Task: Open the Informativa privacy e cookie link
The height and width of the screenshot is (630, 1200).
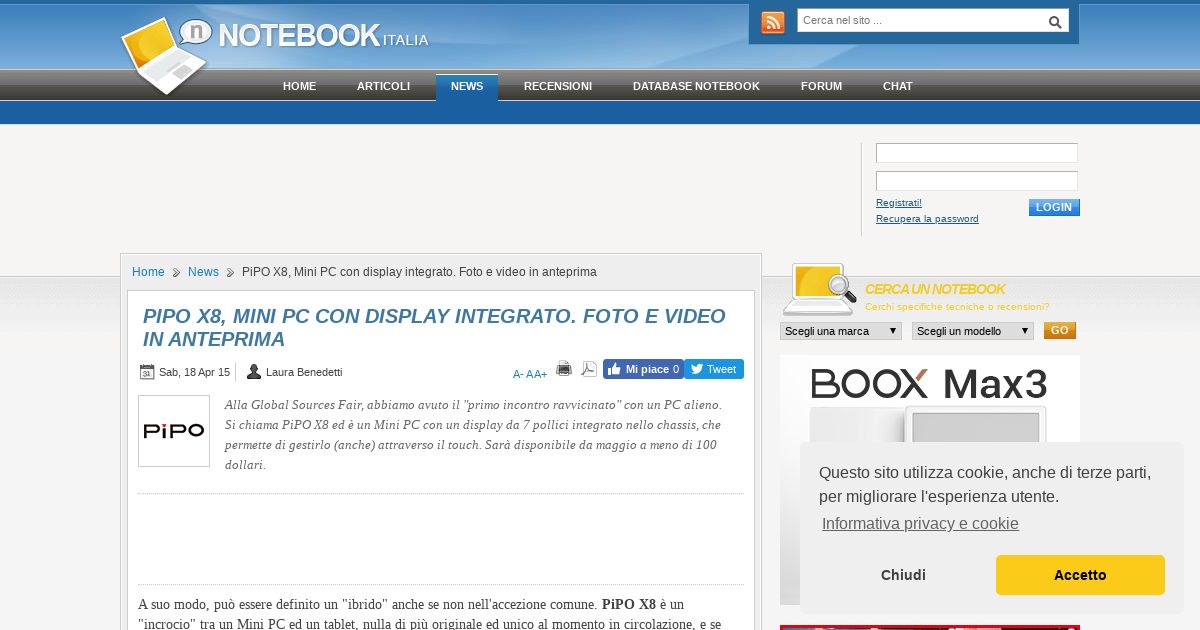Action: click(920, 524)
